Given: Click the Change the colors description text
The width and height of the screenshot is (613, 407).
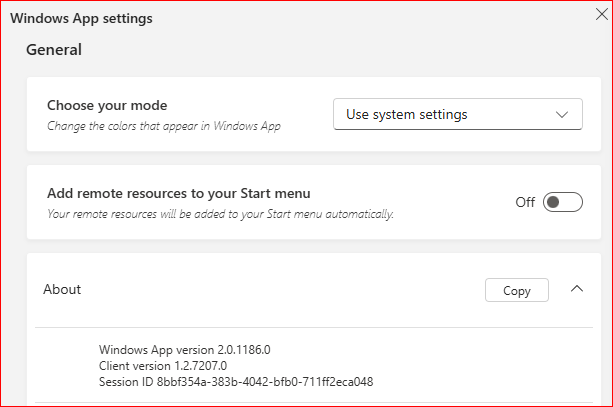Looking at the screenshot, I should [164, 126].
